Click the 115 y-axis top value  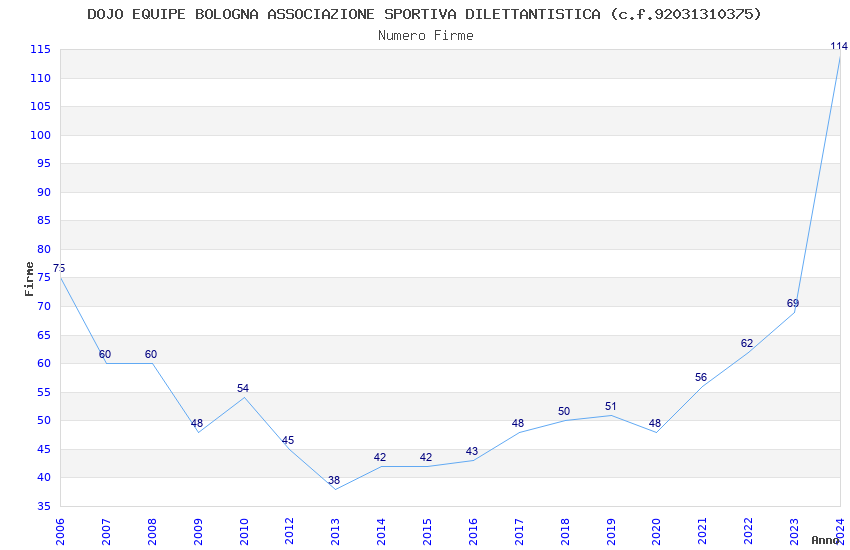point(40,49)
